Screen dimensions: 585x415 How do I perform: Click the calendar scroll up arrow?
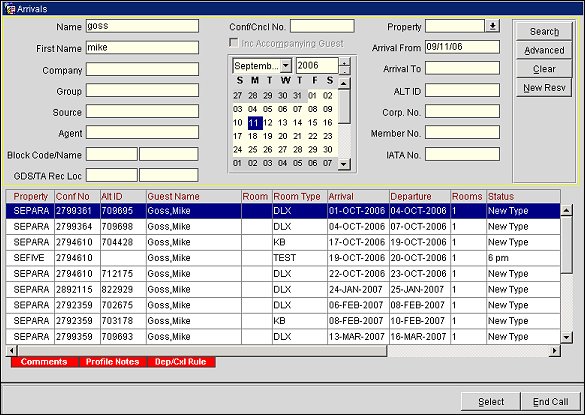point(344,83)
